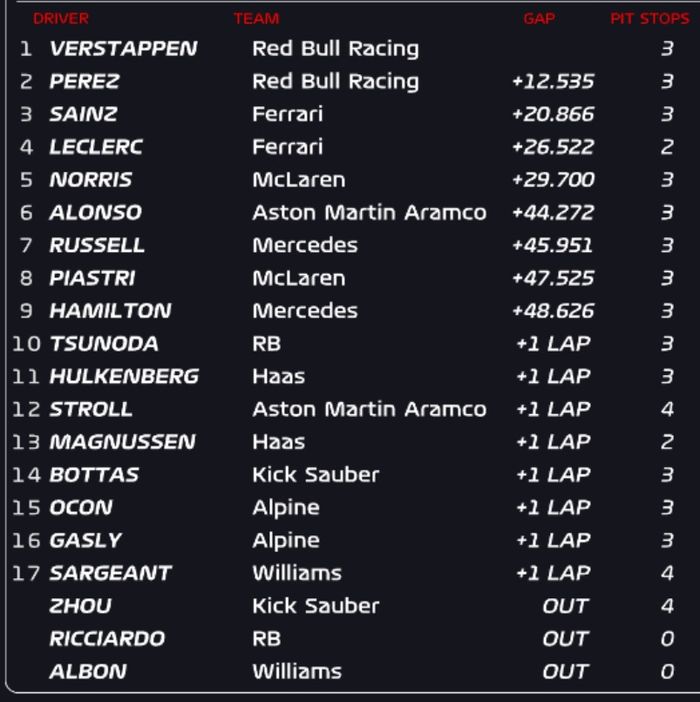Open VERSTAPPEN driver entry
The height and width of the screenshot is (702, 700).
point(123,49)
